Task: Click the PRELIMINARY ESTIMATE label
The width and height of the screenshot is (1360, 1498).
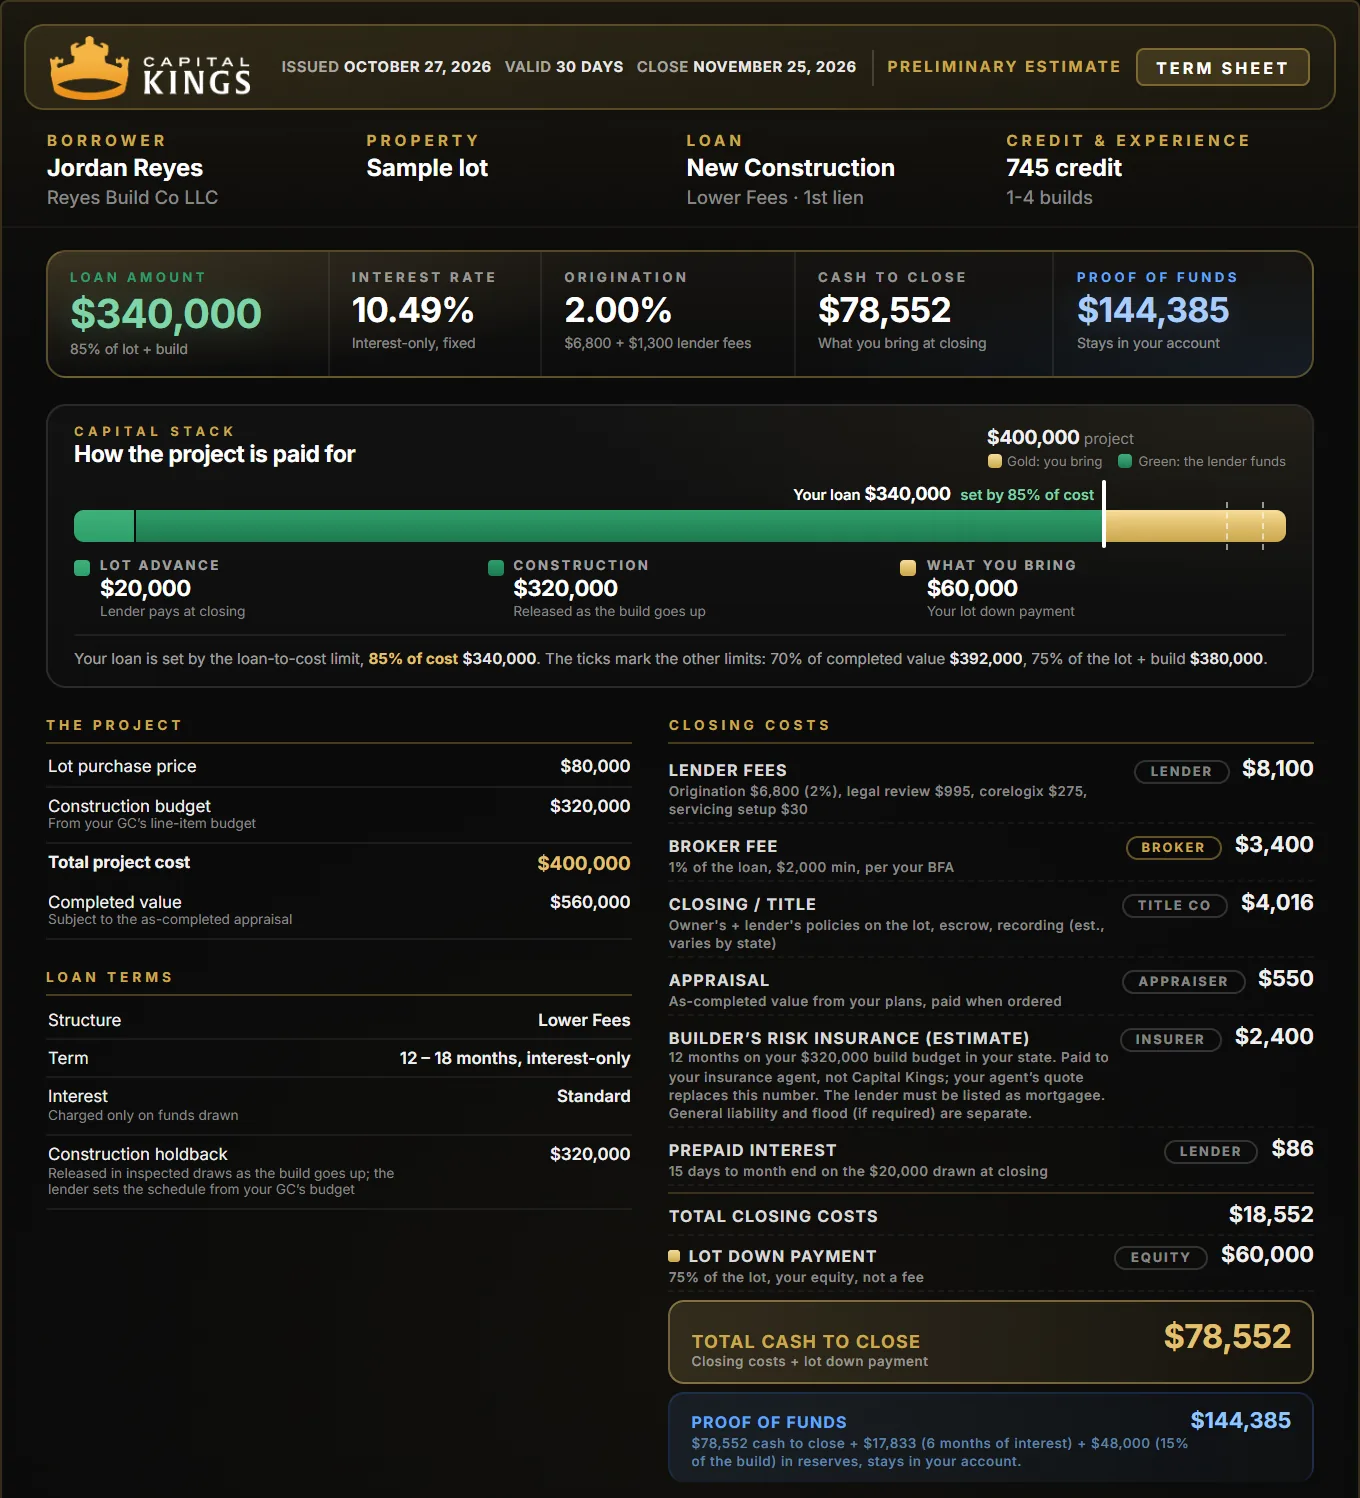Action: point(1004,67)
